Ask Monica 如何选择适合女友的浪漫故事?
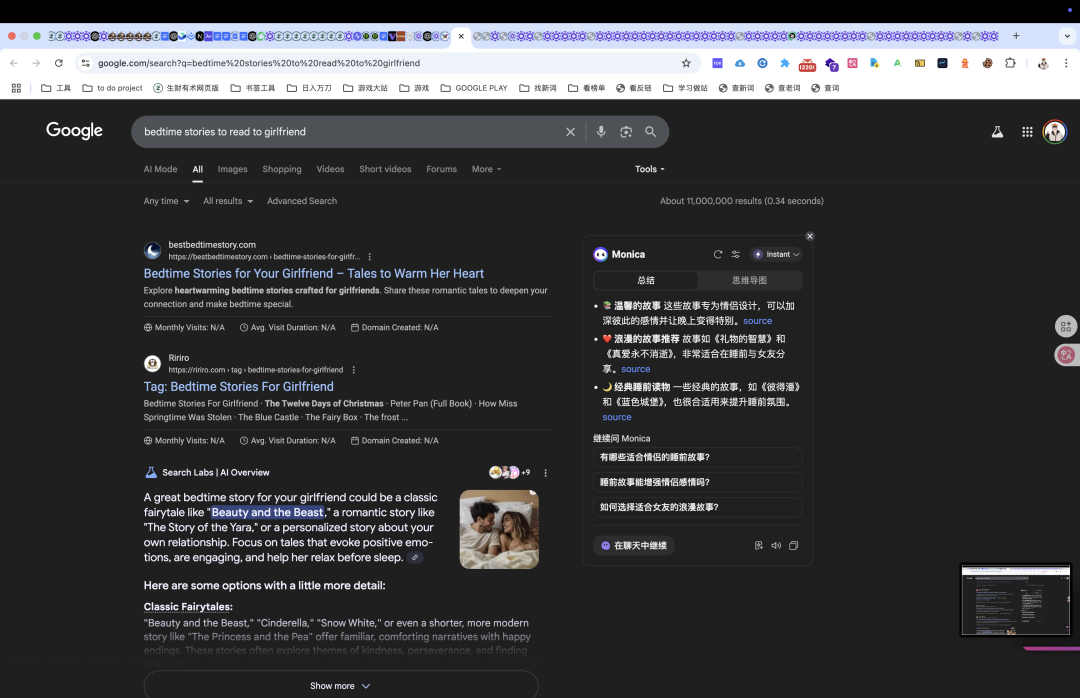Viewport: 1080px width, 698px height. pos(697,507)
